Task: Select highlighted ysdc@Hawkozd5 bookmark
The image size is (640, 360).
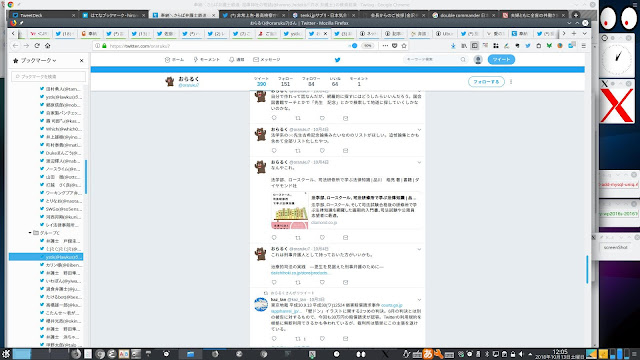Action: coord(46,257)
